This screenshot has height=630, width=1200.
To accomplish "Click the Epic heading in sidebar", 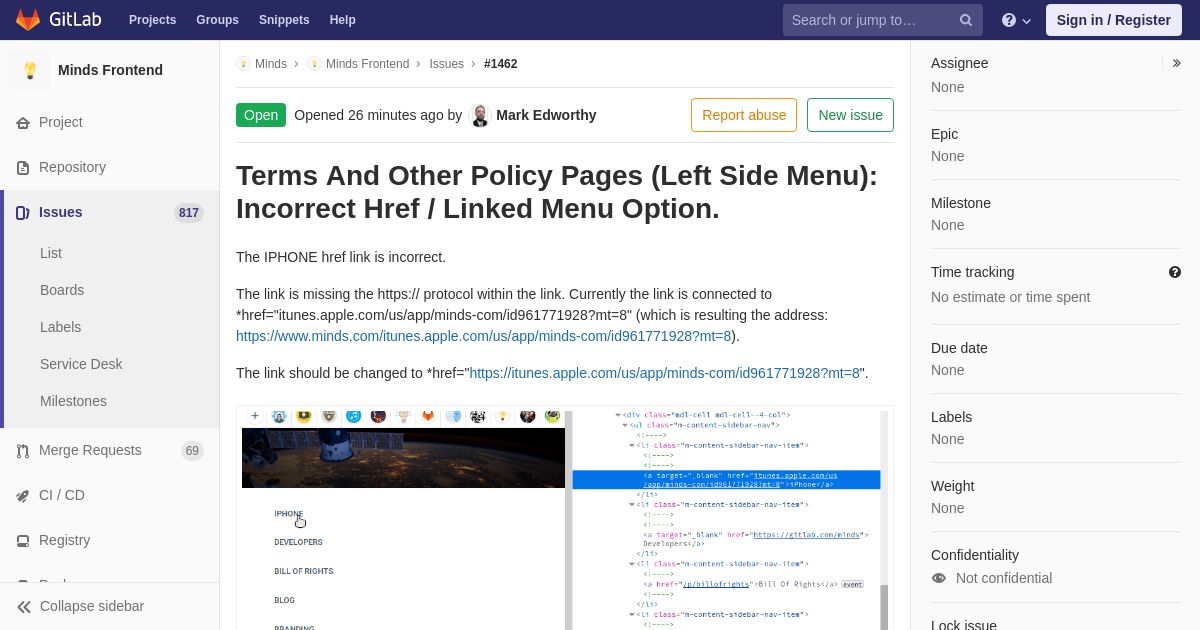I will click(x=945, y=134).
